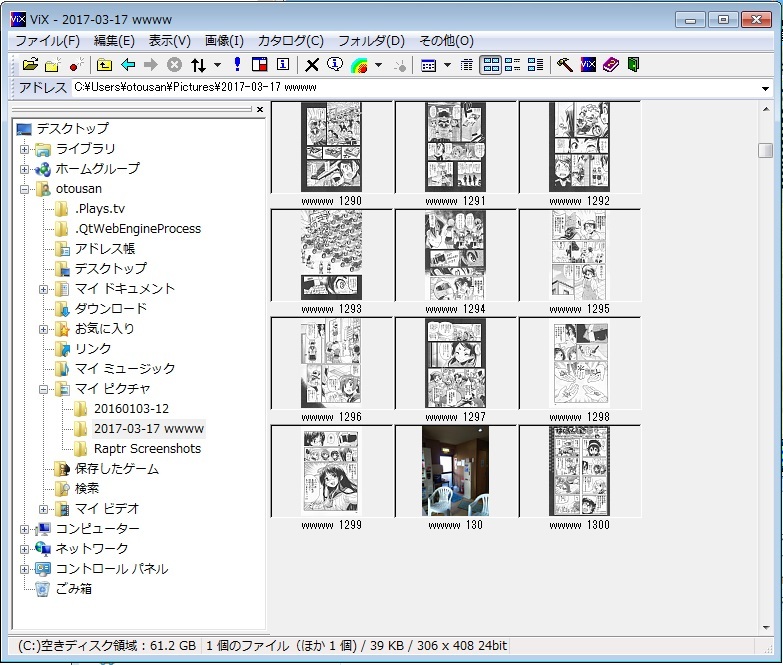Expand the ネットワーク tree node
Image resolution: width=783 pixels, height=665 pixels.
click(x=24, y=549)
